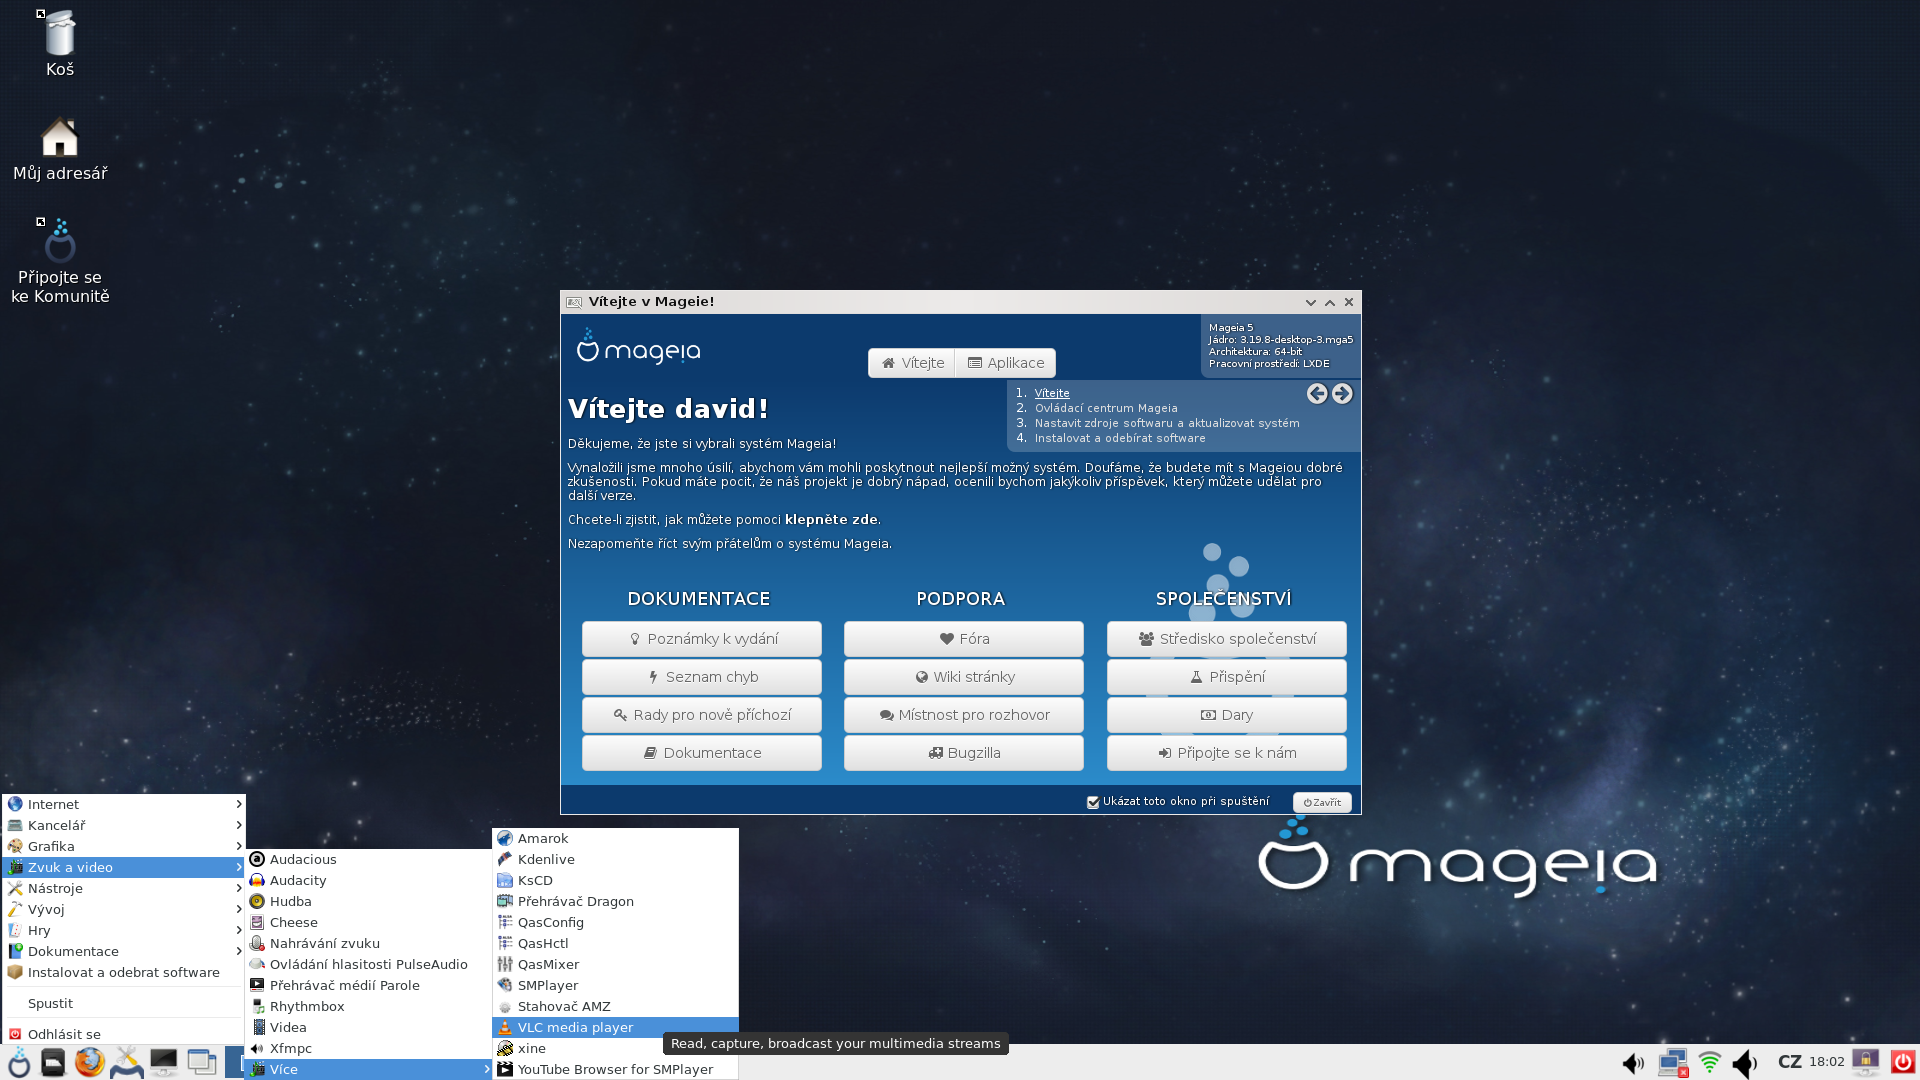Lock the screen using padlock icon
The image size is (1920, 1080).
click(1865, 1062)
